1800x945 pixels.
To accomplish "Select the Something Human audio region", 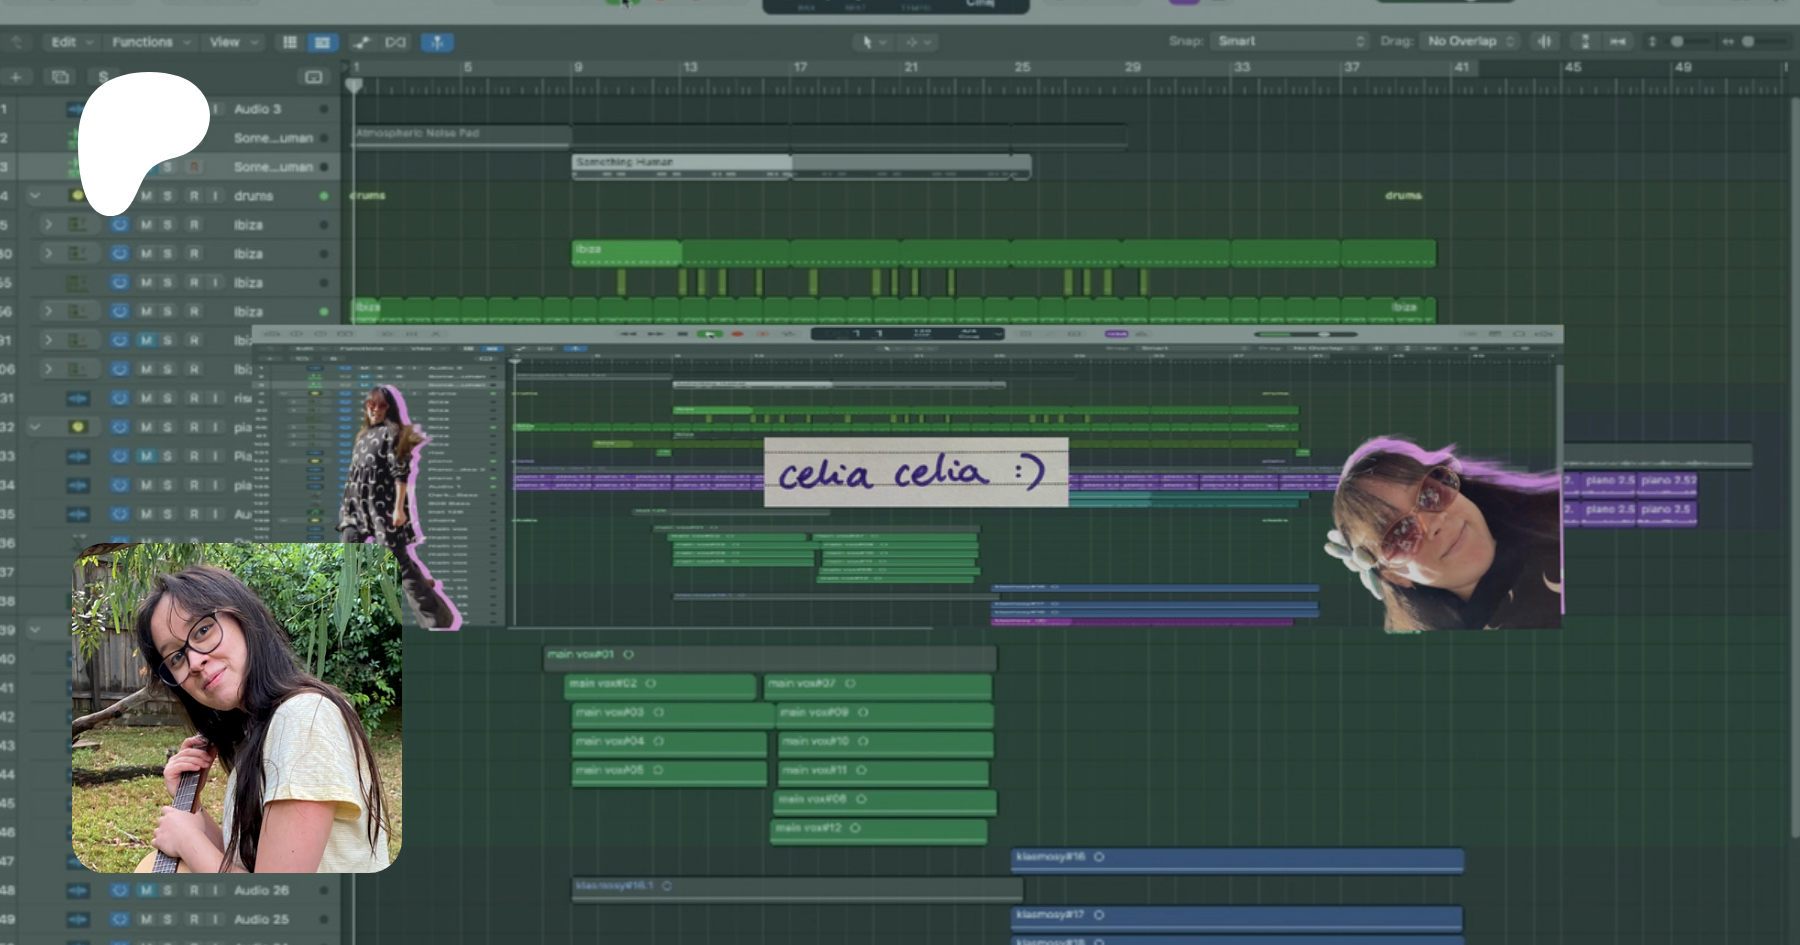I will tap(680, 162).
